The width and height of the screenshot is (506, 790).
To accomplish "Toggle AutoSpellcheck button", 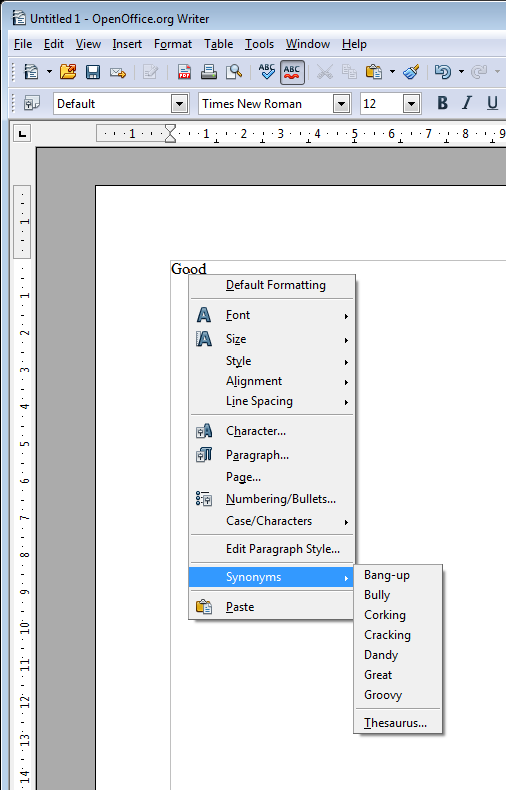I will tap(292, 72).
